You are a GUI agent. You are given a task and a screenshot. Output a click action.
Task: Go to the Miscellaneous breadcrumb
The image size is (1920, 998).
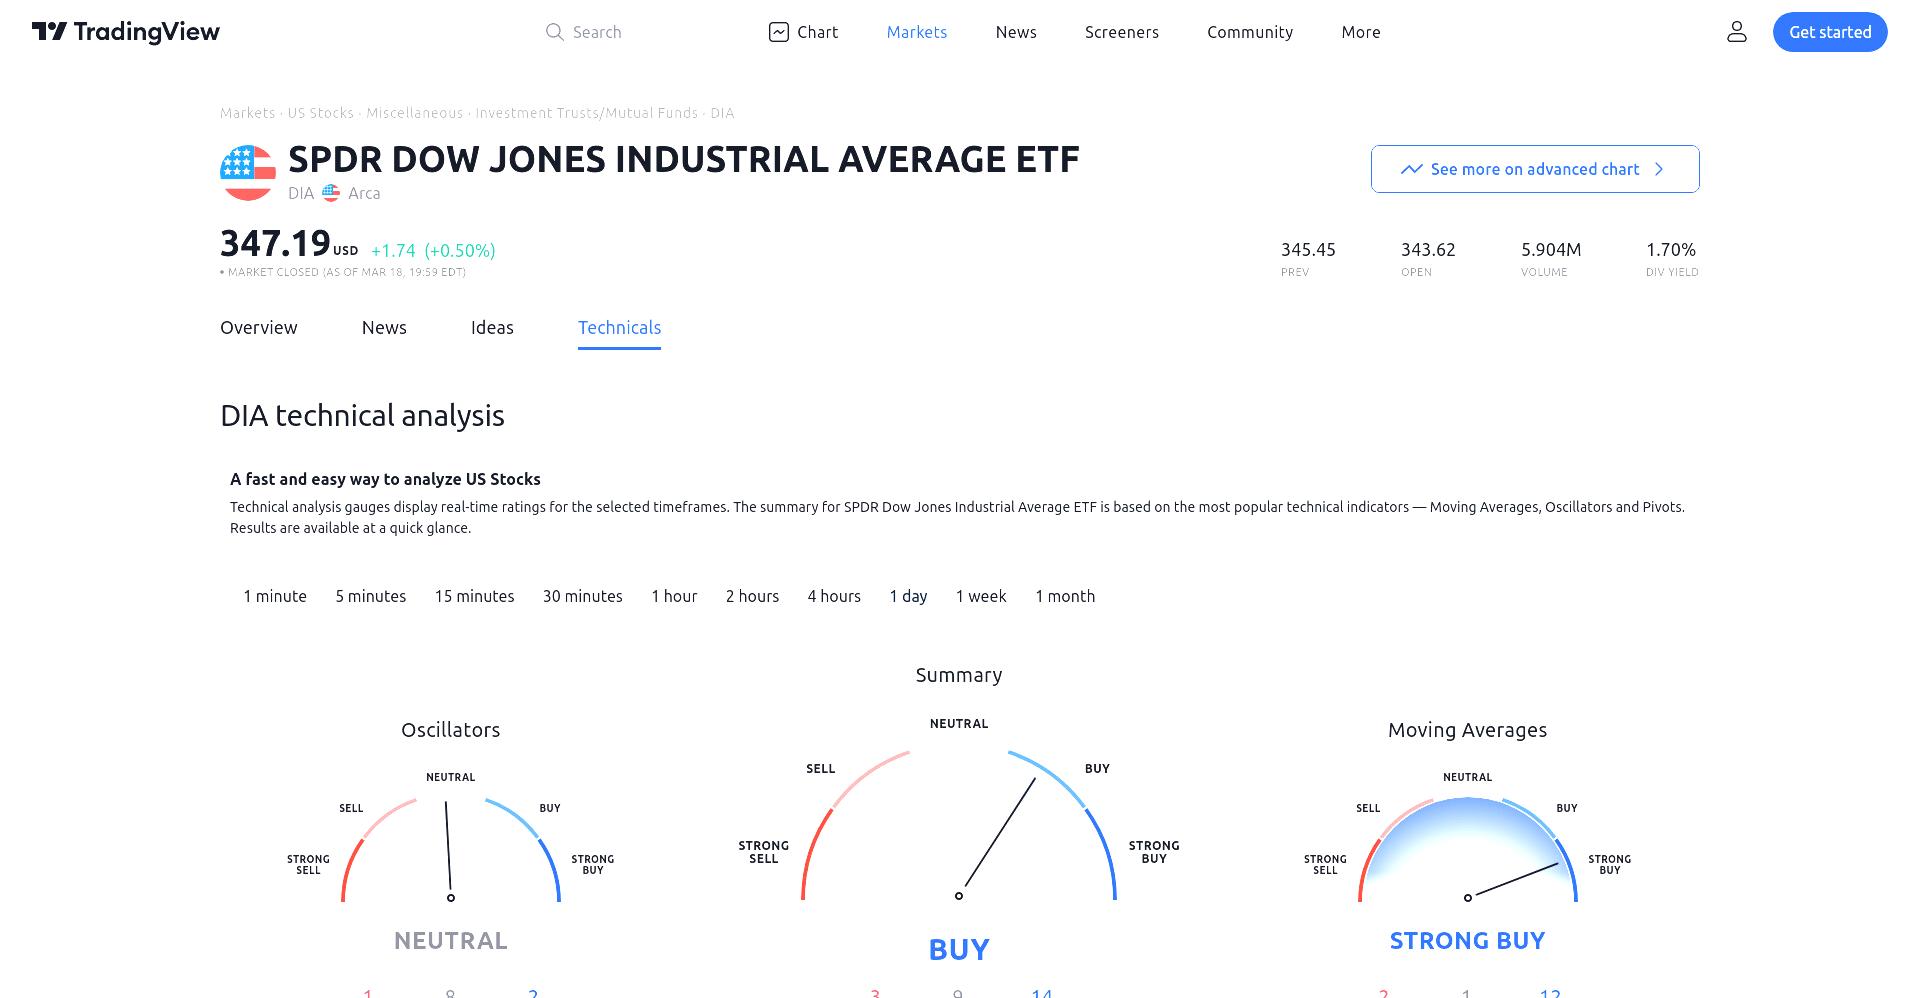tap(415, 113)
